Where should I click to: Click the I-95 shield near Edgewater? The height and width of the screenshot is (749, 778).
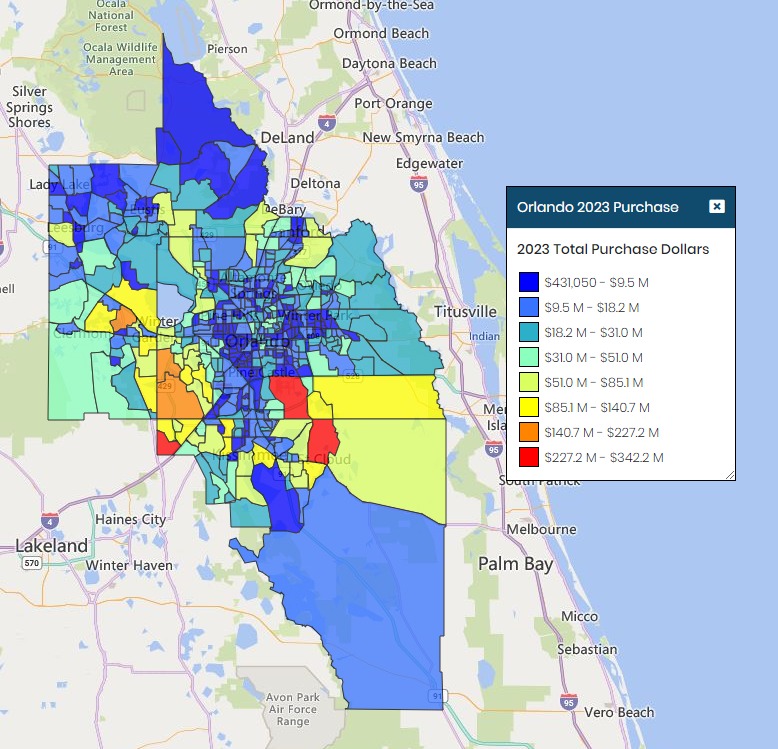coord(419,184)
